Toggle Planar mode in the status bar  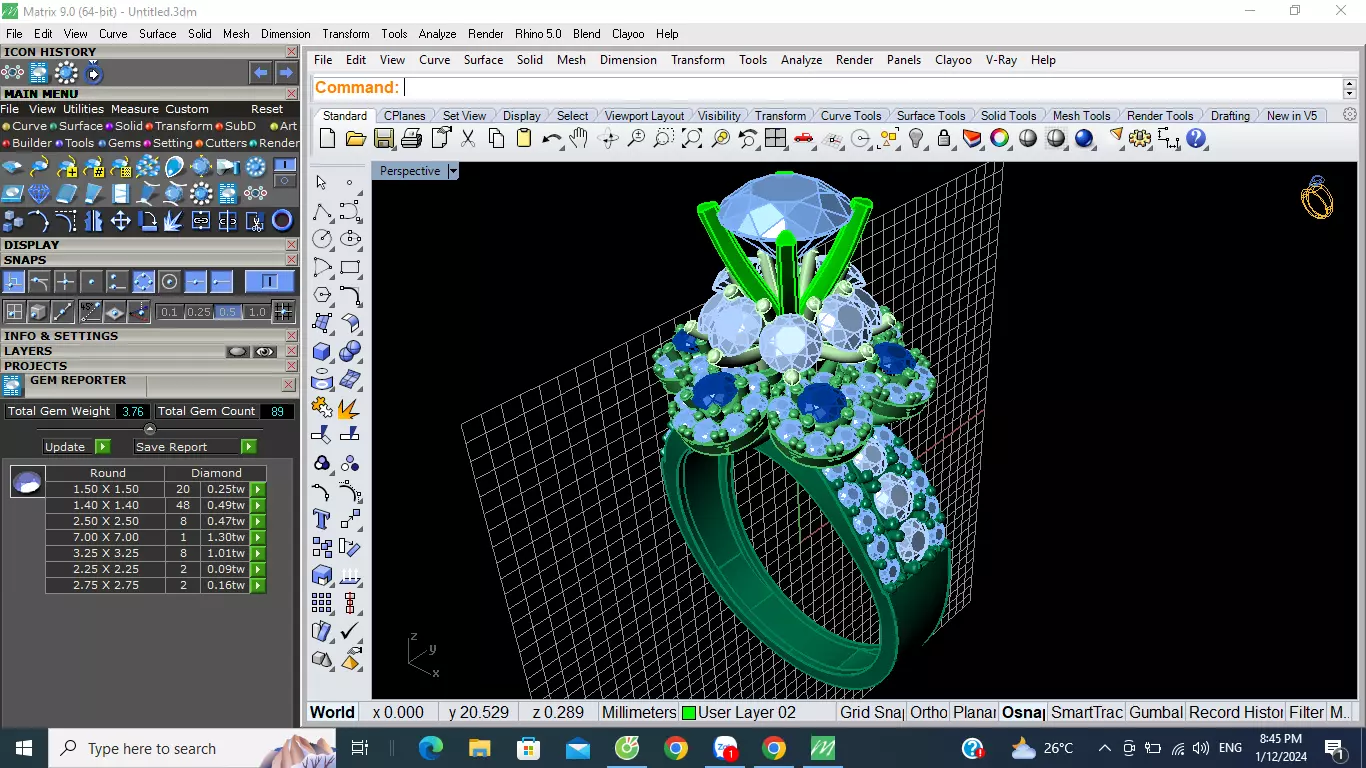(974, 712)
